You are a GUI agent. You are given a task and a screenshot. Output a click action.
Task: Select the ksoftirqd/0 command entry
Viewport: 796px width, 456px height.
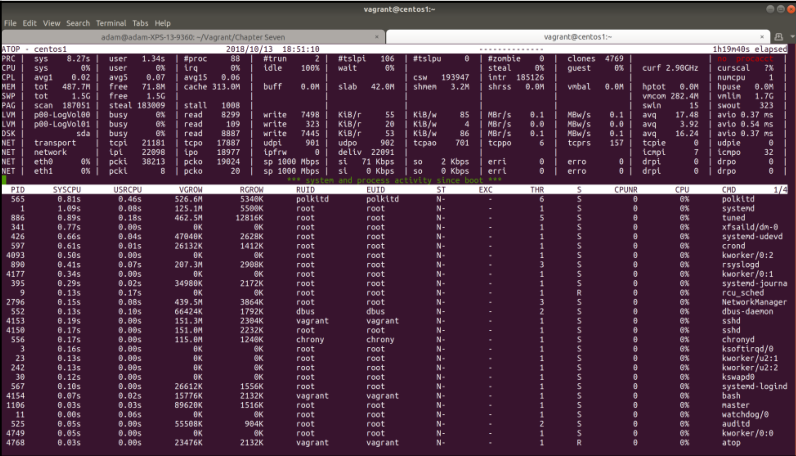pyautogui.click(x=747, y=349)
